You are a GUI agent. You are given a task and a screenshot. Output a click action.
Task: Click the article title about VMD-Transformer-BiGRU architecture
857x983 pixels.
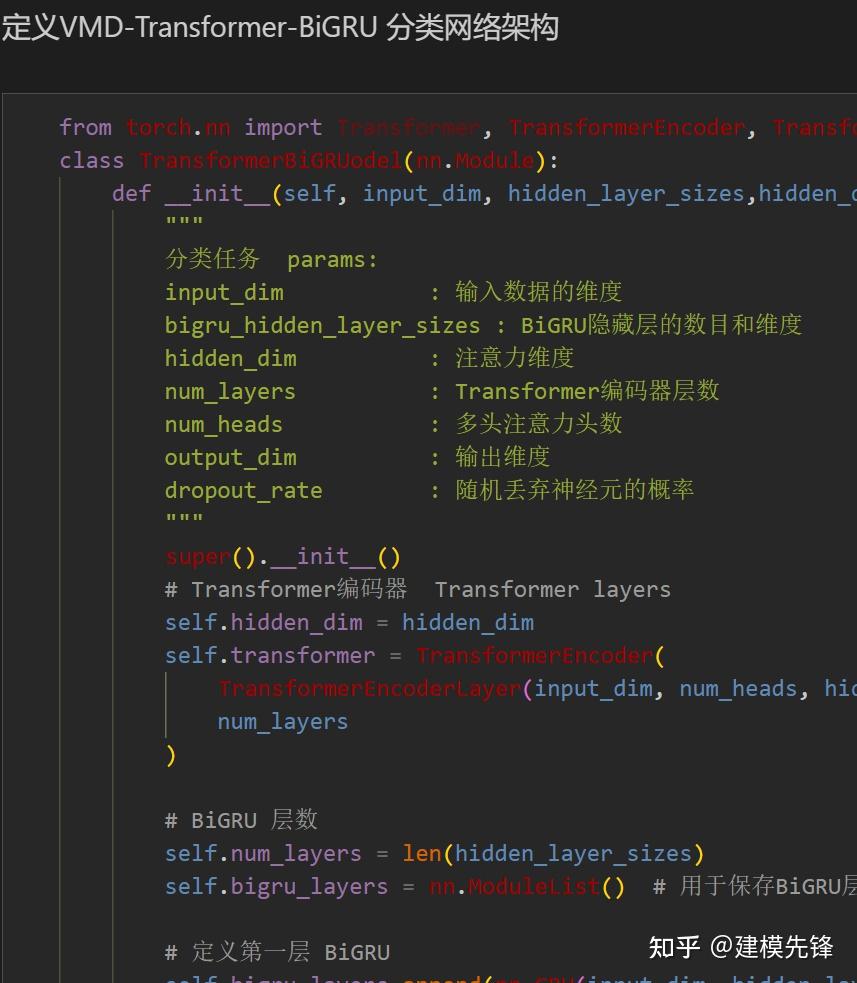[x=280, y=28]
